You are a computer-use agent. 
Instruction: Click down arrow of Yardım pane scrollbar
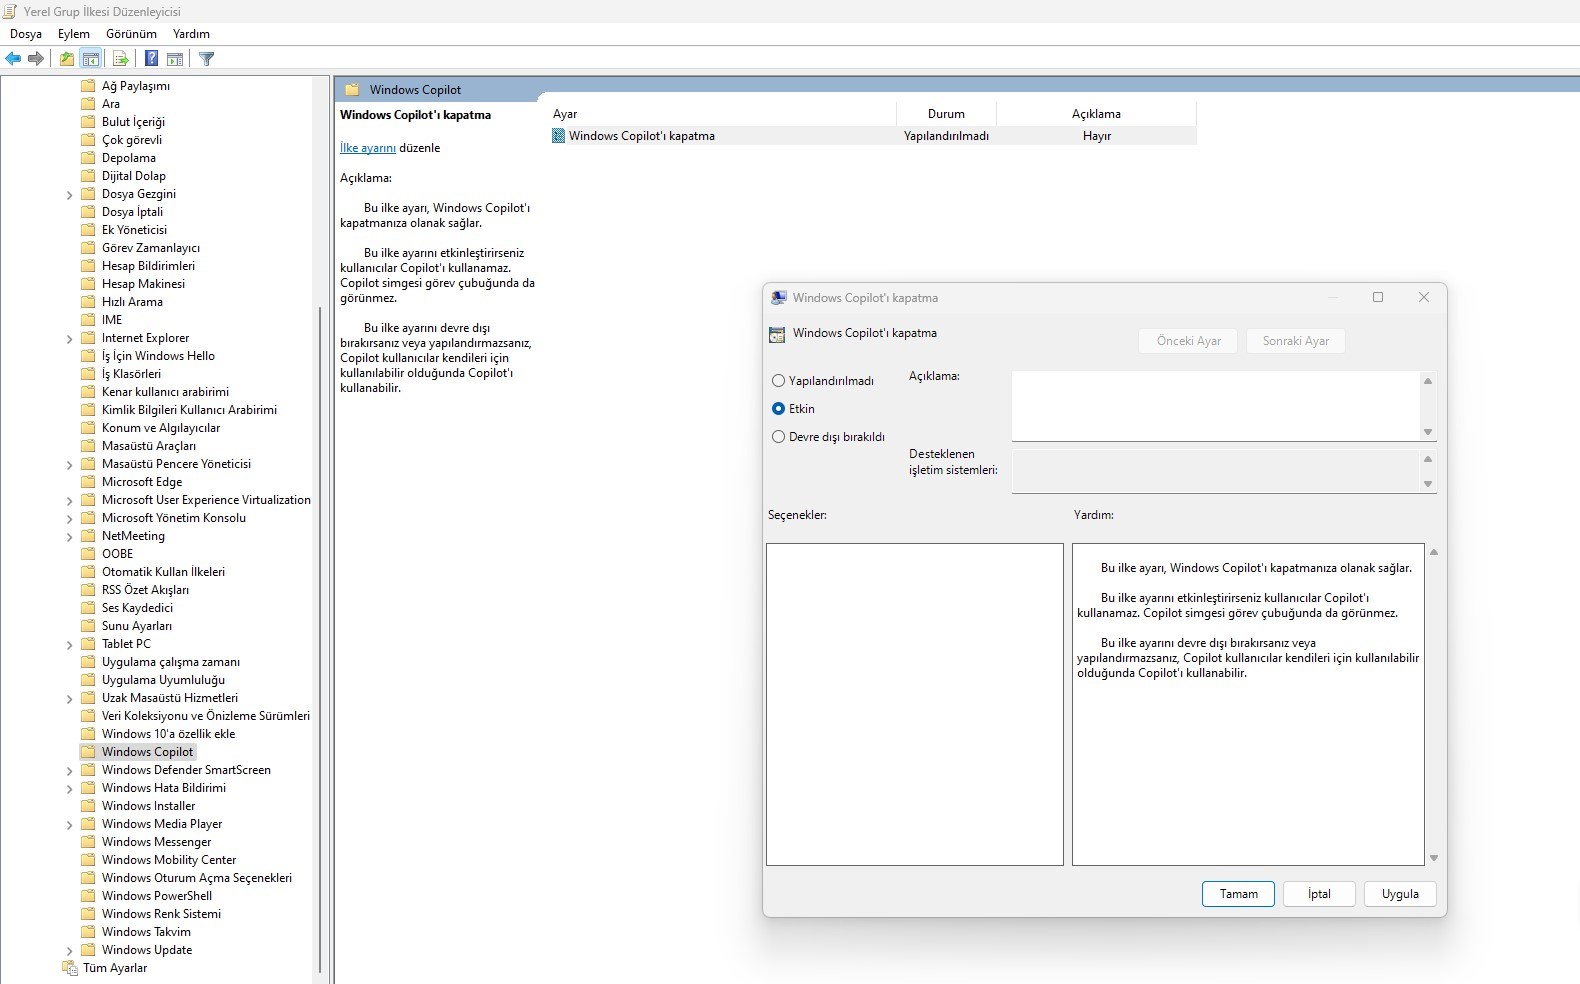[1434, 858]
